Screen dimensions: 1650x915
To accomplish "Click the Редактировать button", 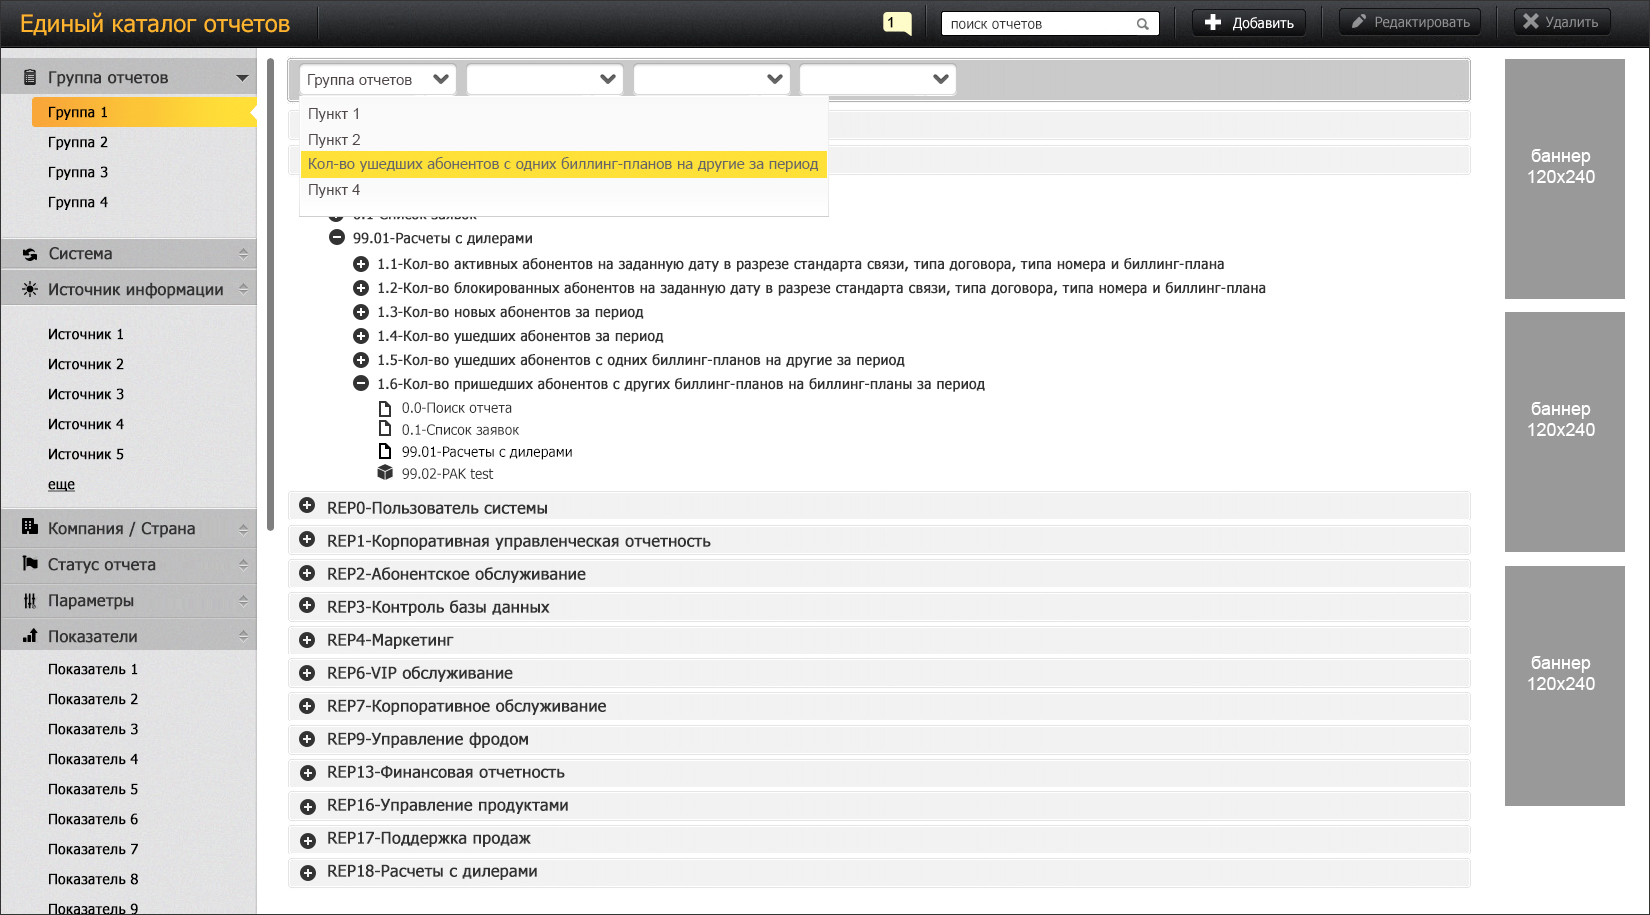I will [x=1411, y=22].
